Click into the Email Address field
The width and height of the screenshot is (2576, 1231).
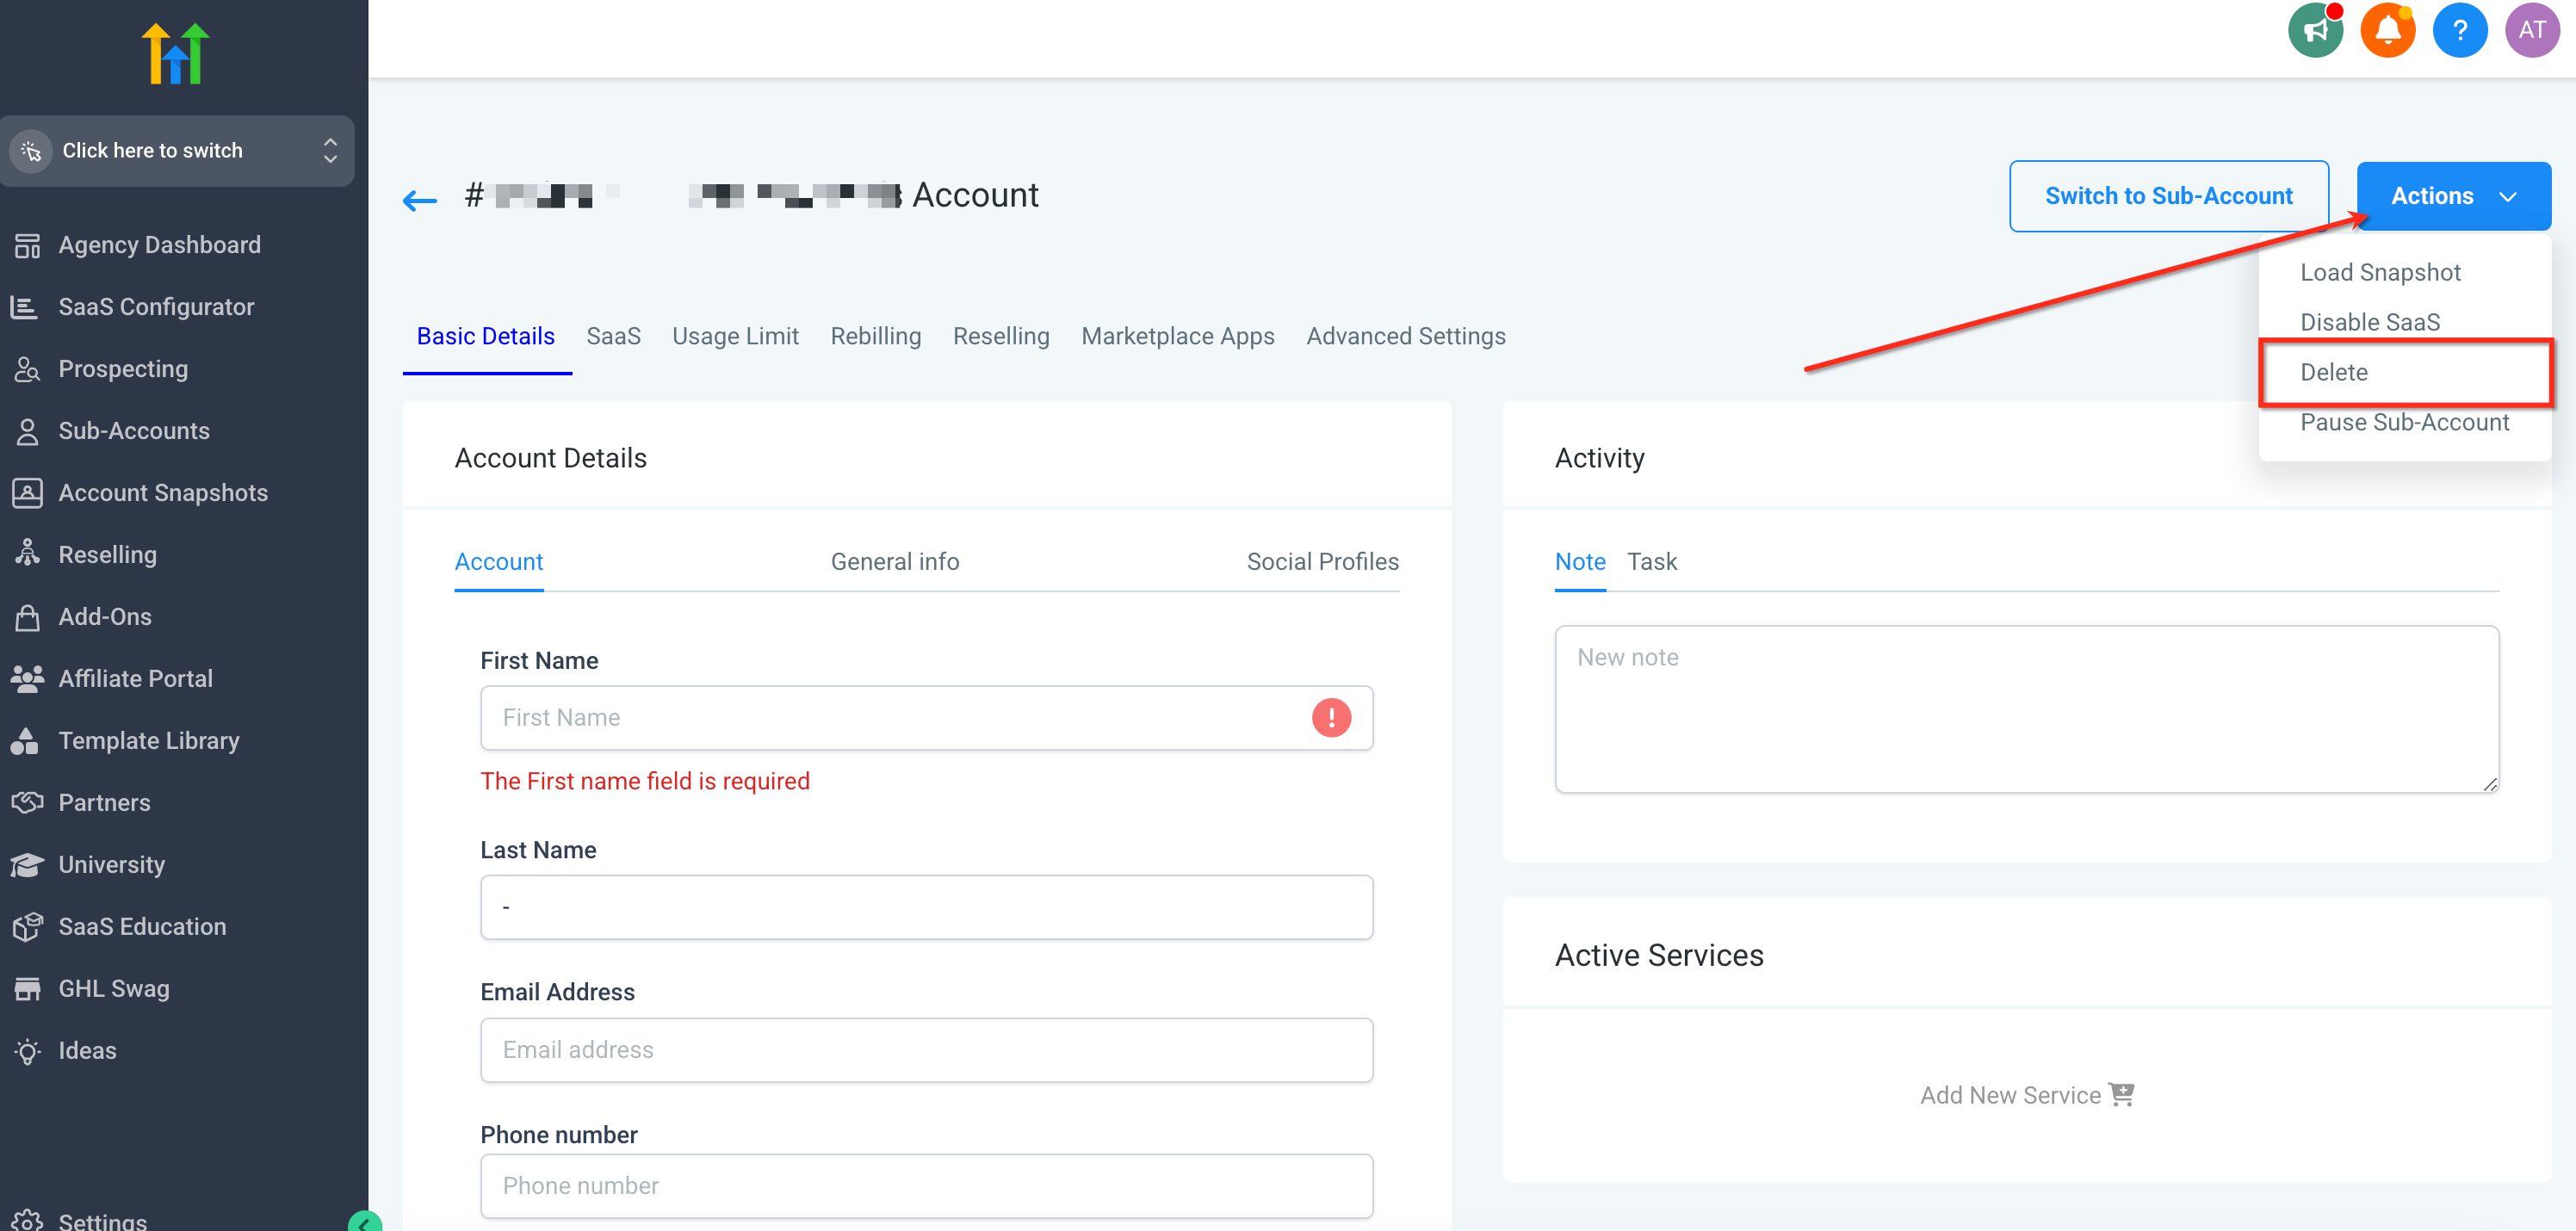[926, 1049]
